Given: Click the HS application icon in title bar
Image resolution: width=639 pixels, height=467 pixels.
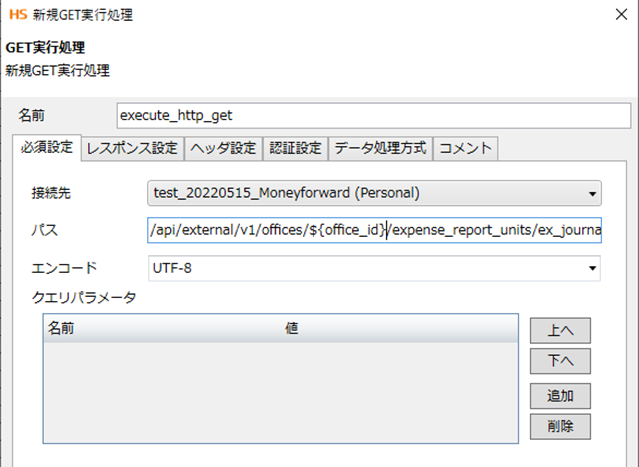Looking at the screenshot, I should click(x=16, y=15).
